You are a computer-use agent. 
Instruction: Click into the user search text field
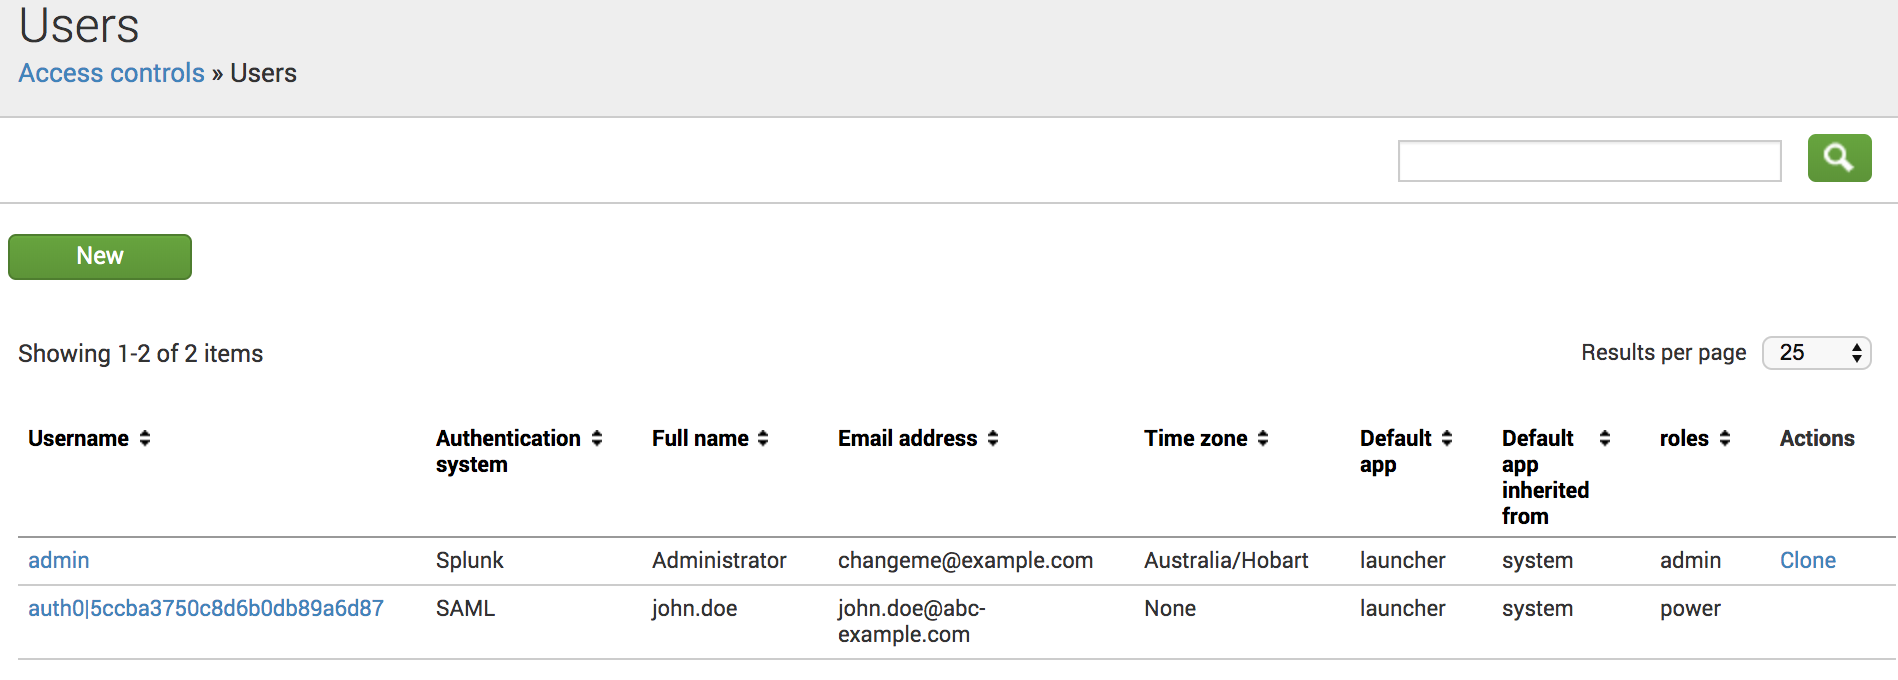(x=1589, y=161)
